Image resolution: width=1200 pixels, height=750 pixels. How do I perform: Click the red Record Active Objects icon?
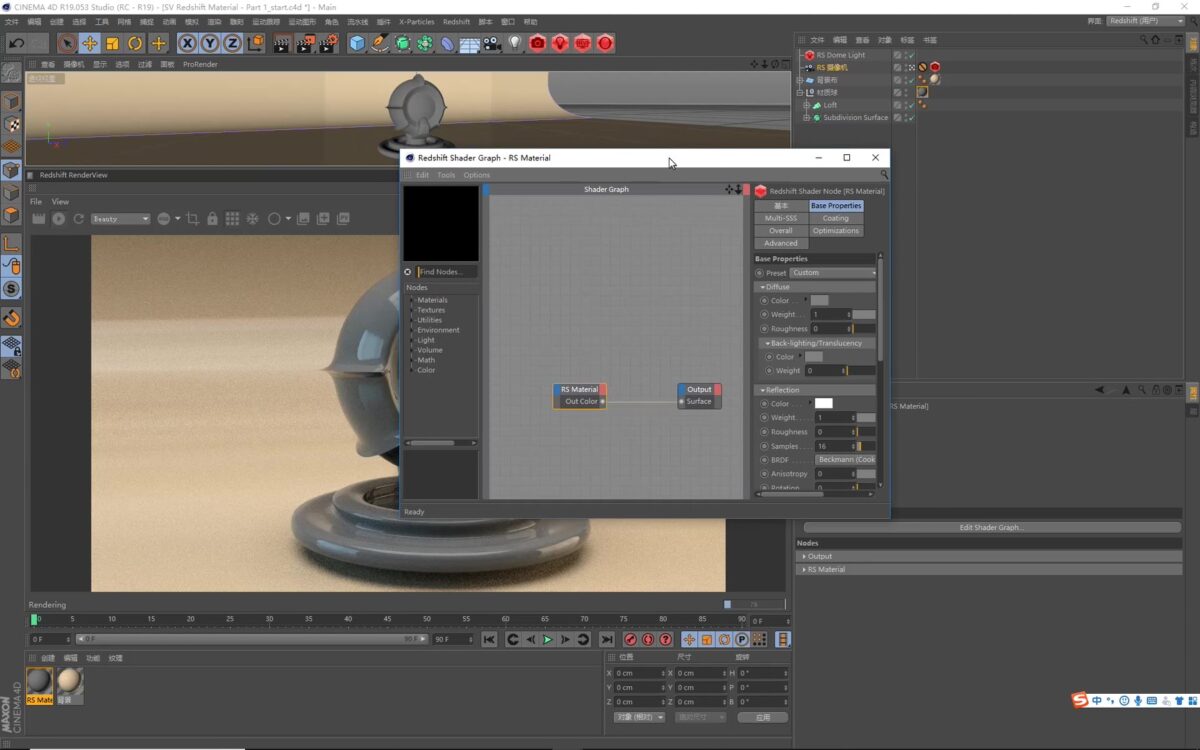(x=630, y=639)
